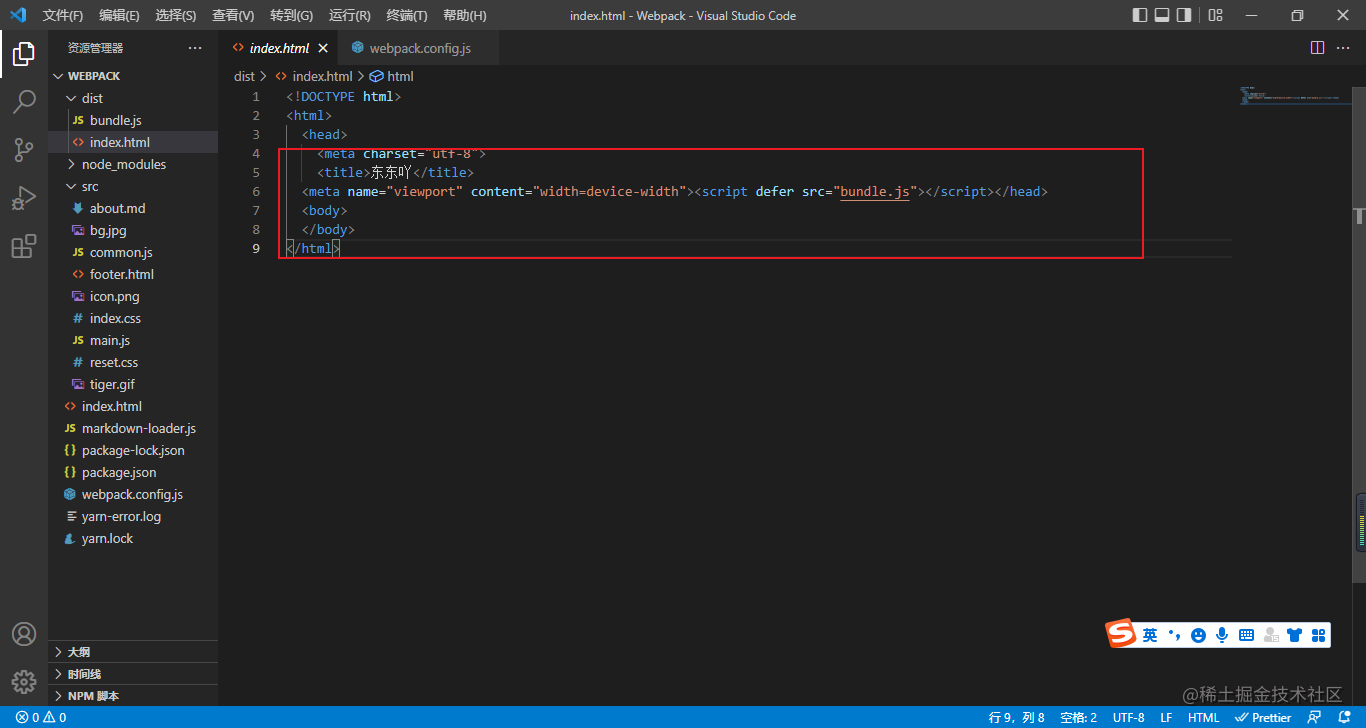Open the Explorer view in activity bar
Screen dimensions: 1366x728
[24, 54]
